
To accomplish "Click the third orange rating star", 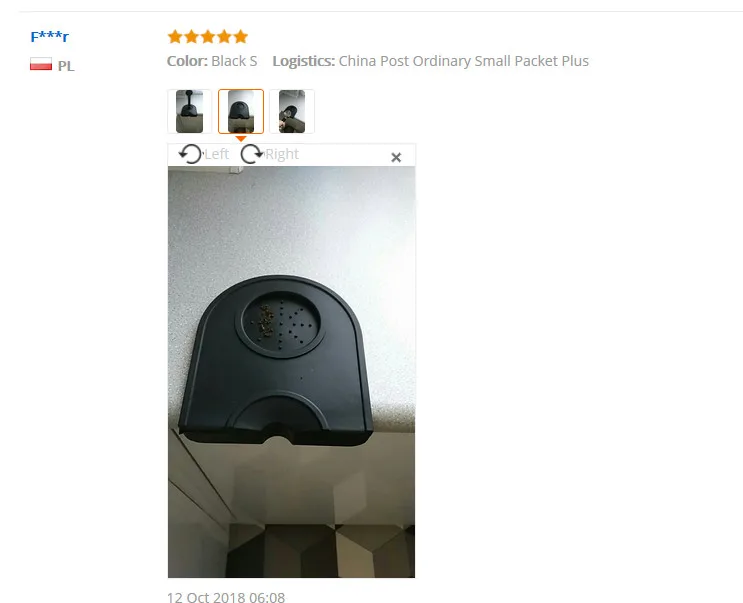I will [x=208, y=36].
